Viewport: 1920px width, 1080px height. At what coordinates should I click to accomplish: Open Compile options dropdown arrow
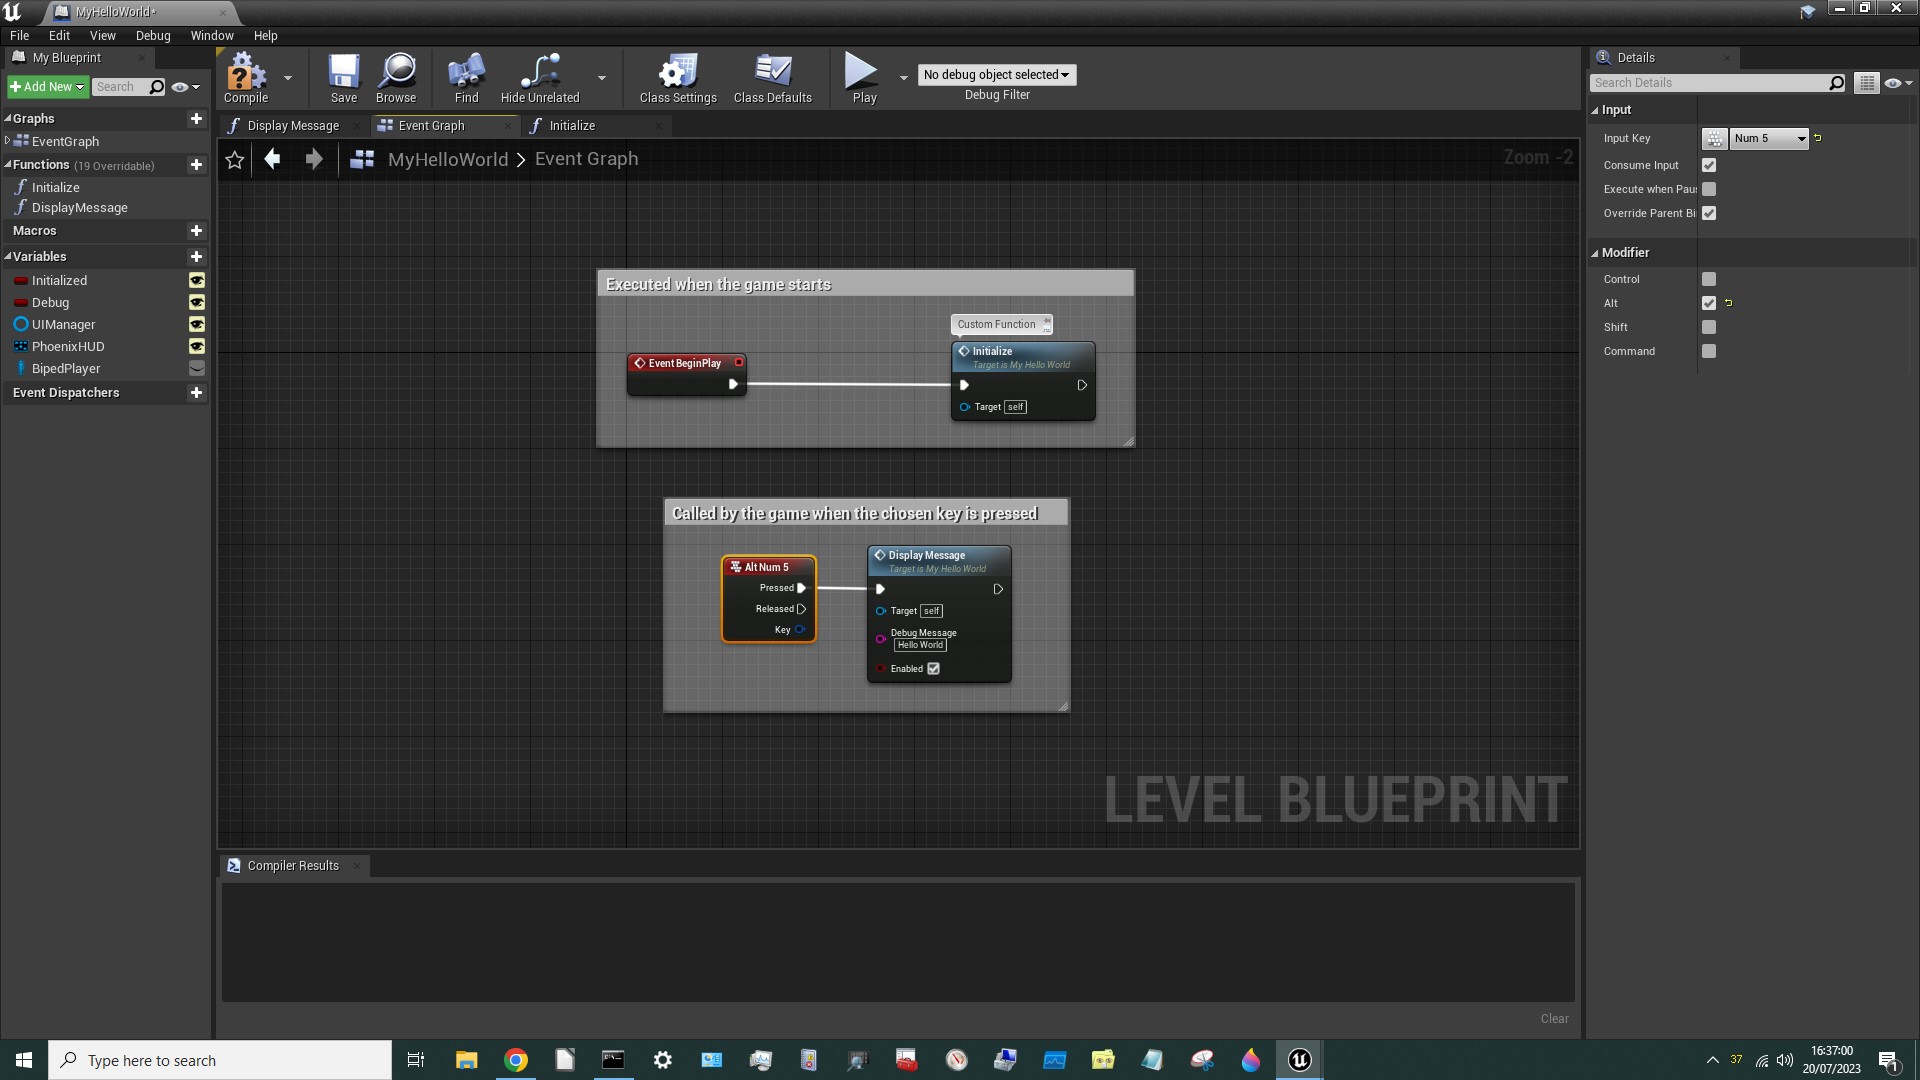[288, 78]
